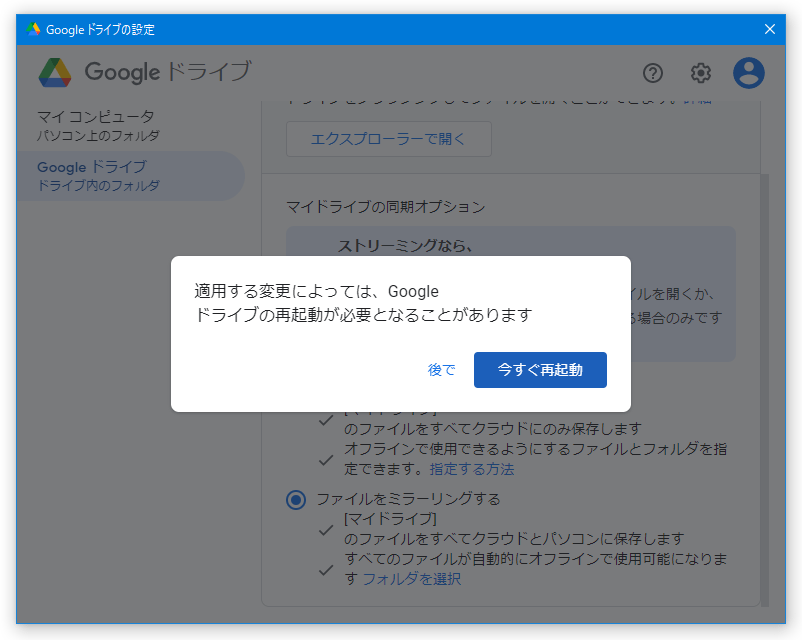Click checkmark beside クラウドにのみ保存します
This screenshot has height=640, width=802.
tap(326, 420)
